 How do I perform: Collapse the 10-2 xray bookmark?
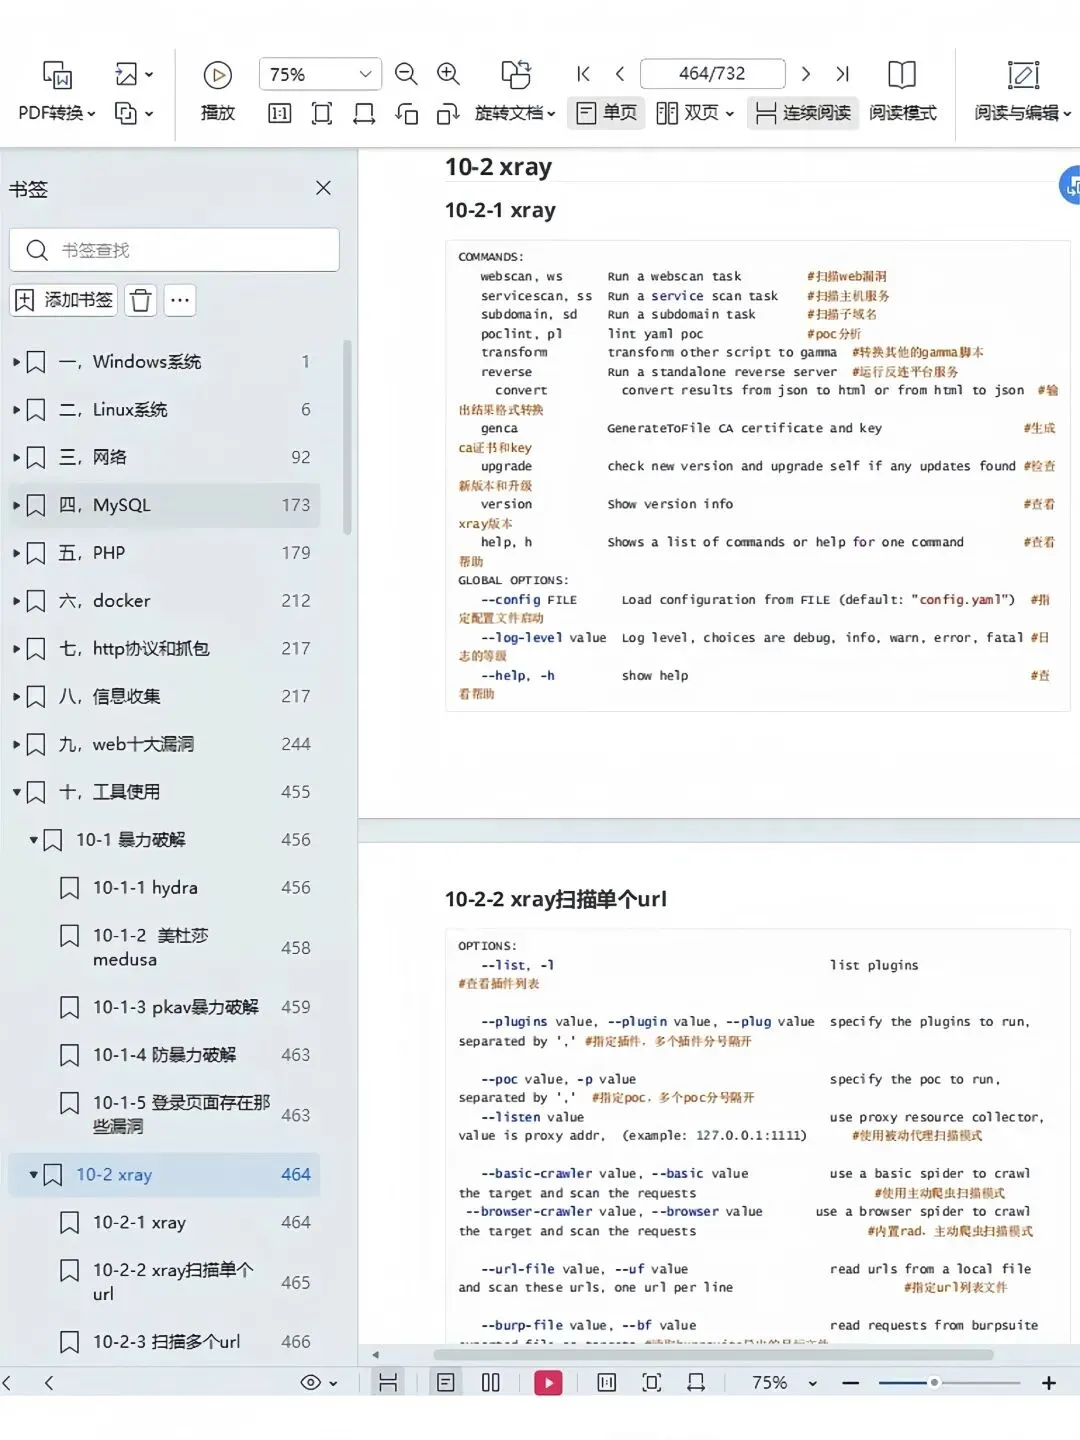(33, 1175)
